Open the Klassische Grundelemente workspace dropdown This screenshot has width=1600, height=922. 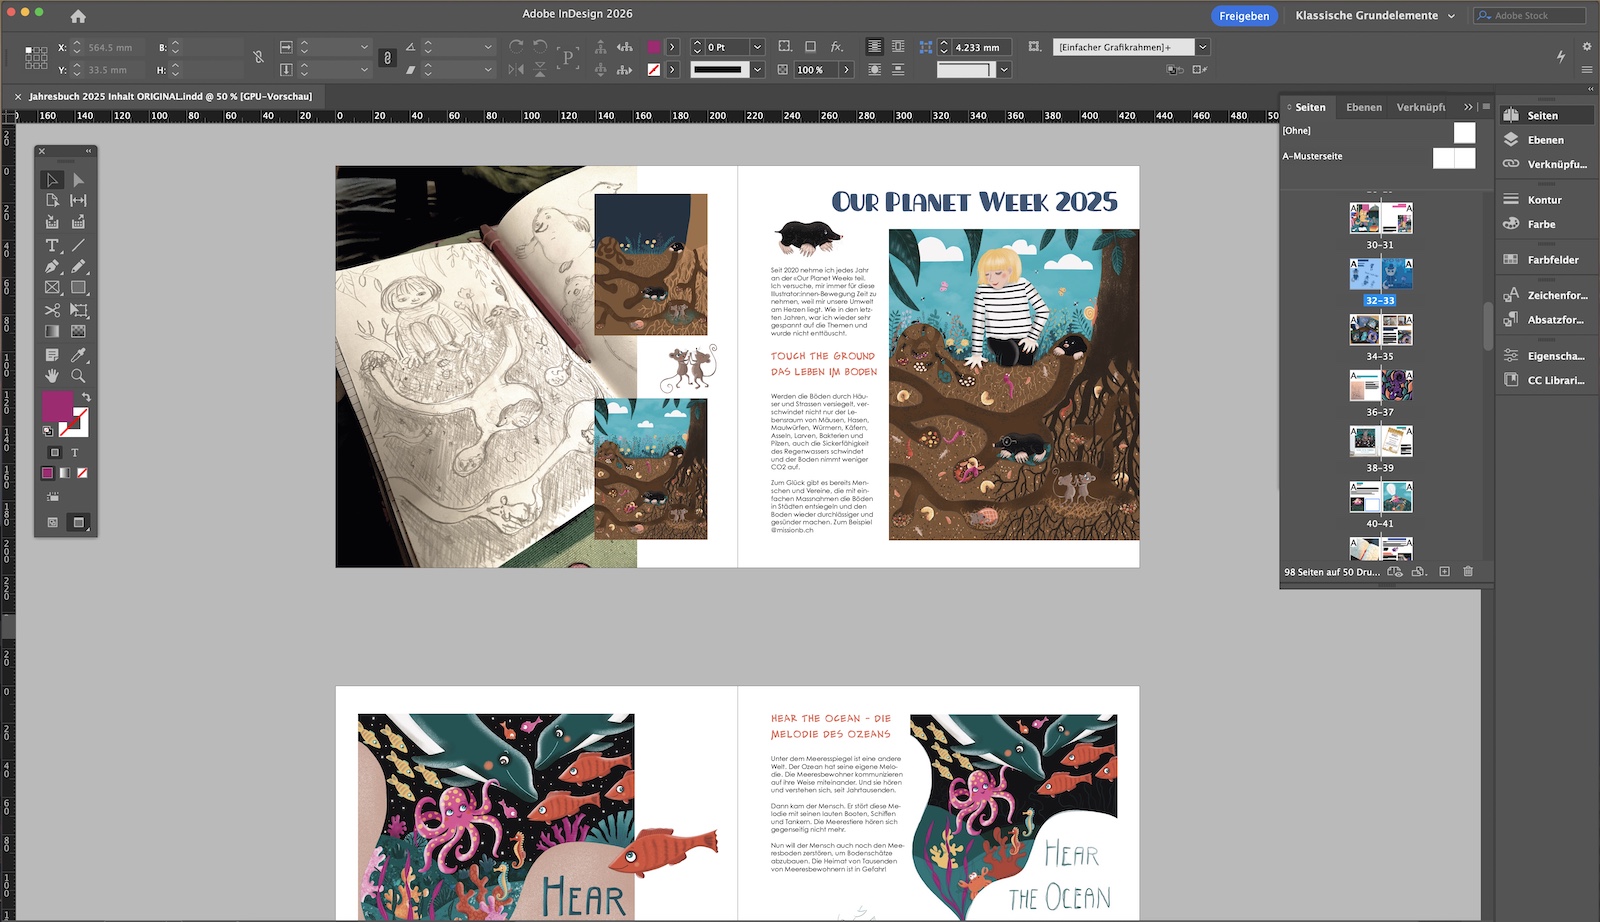point(1375,15)
